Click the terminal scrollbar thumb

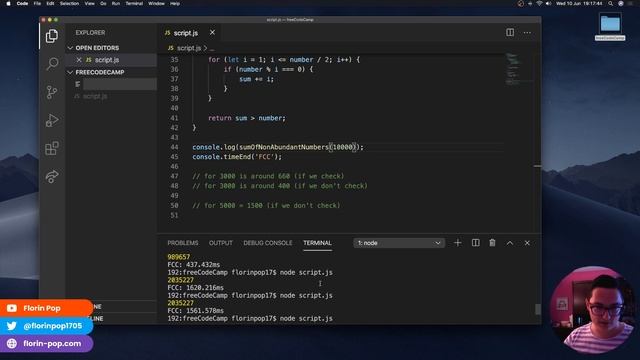(x=538, y=309)
